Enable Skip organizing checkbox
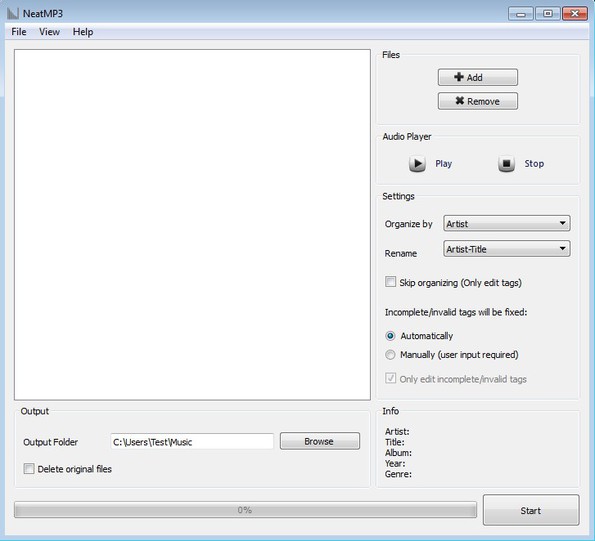 point(390,282)
